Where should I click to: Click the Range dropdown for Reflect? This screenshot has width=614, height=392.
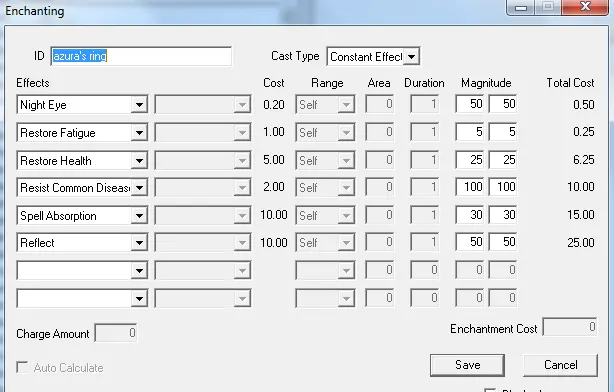pos(325,243)
